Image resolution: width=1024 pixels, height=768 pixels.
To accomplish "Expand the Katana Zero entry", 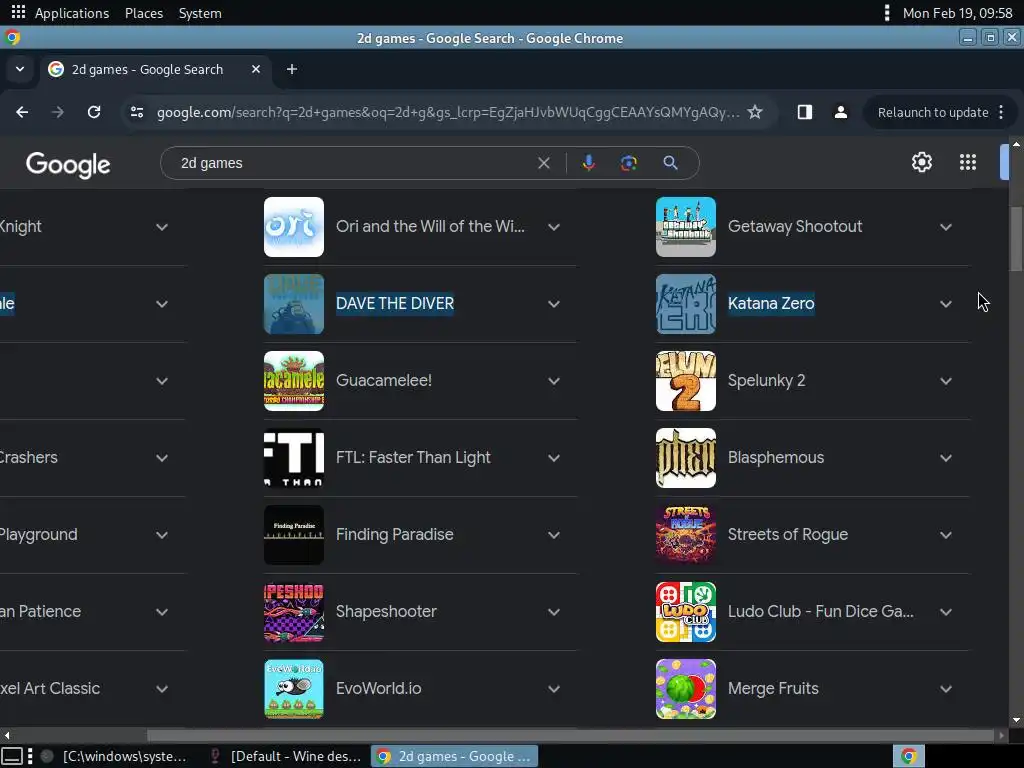I will (x=946, y=304).
